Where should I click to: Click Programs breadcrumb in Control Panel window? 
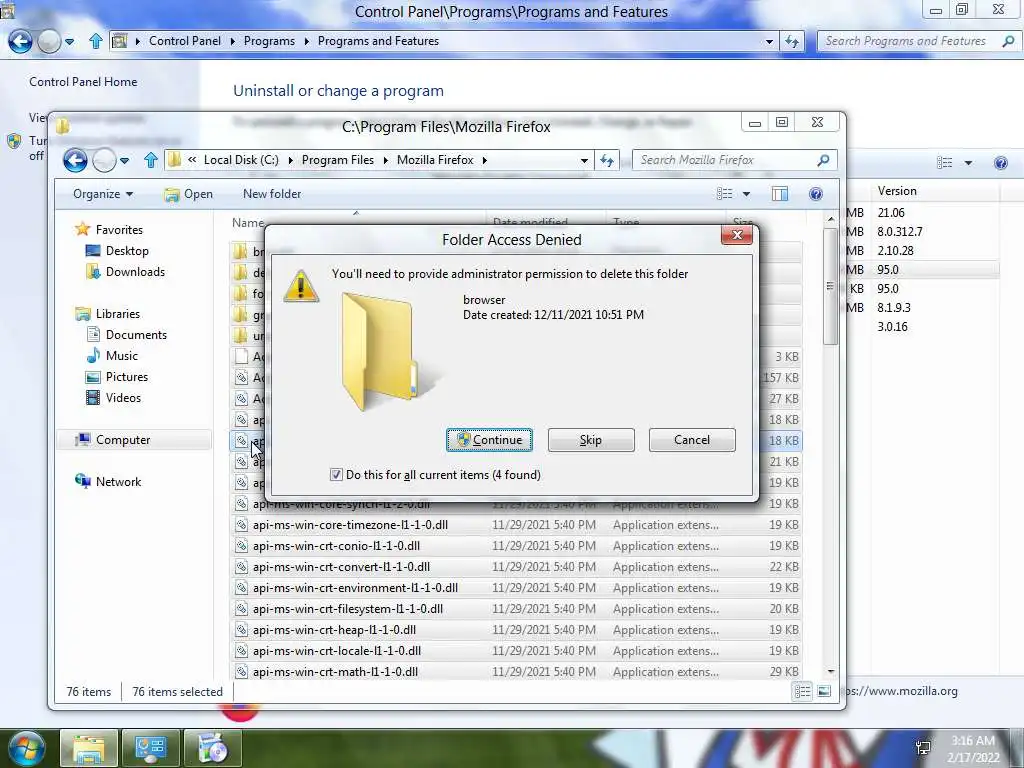click(x=269, y=40)
